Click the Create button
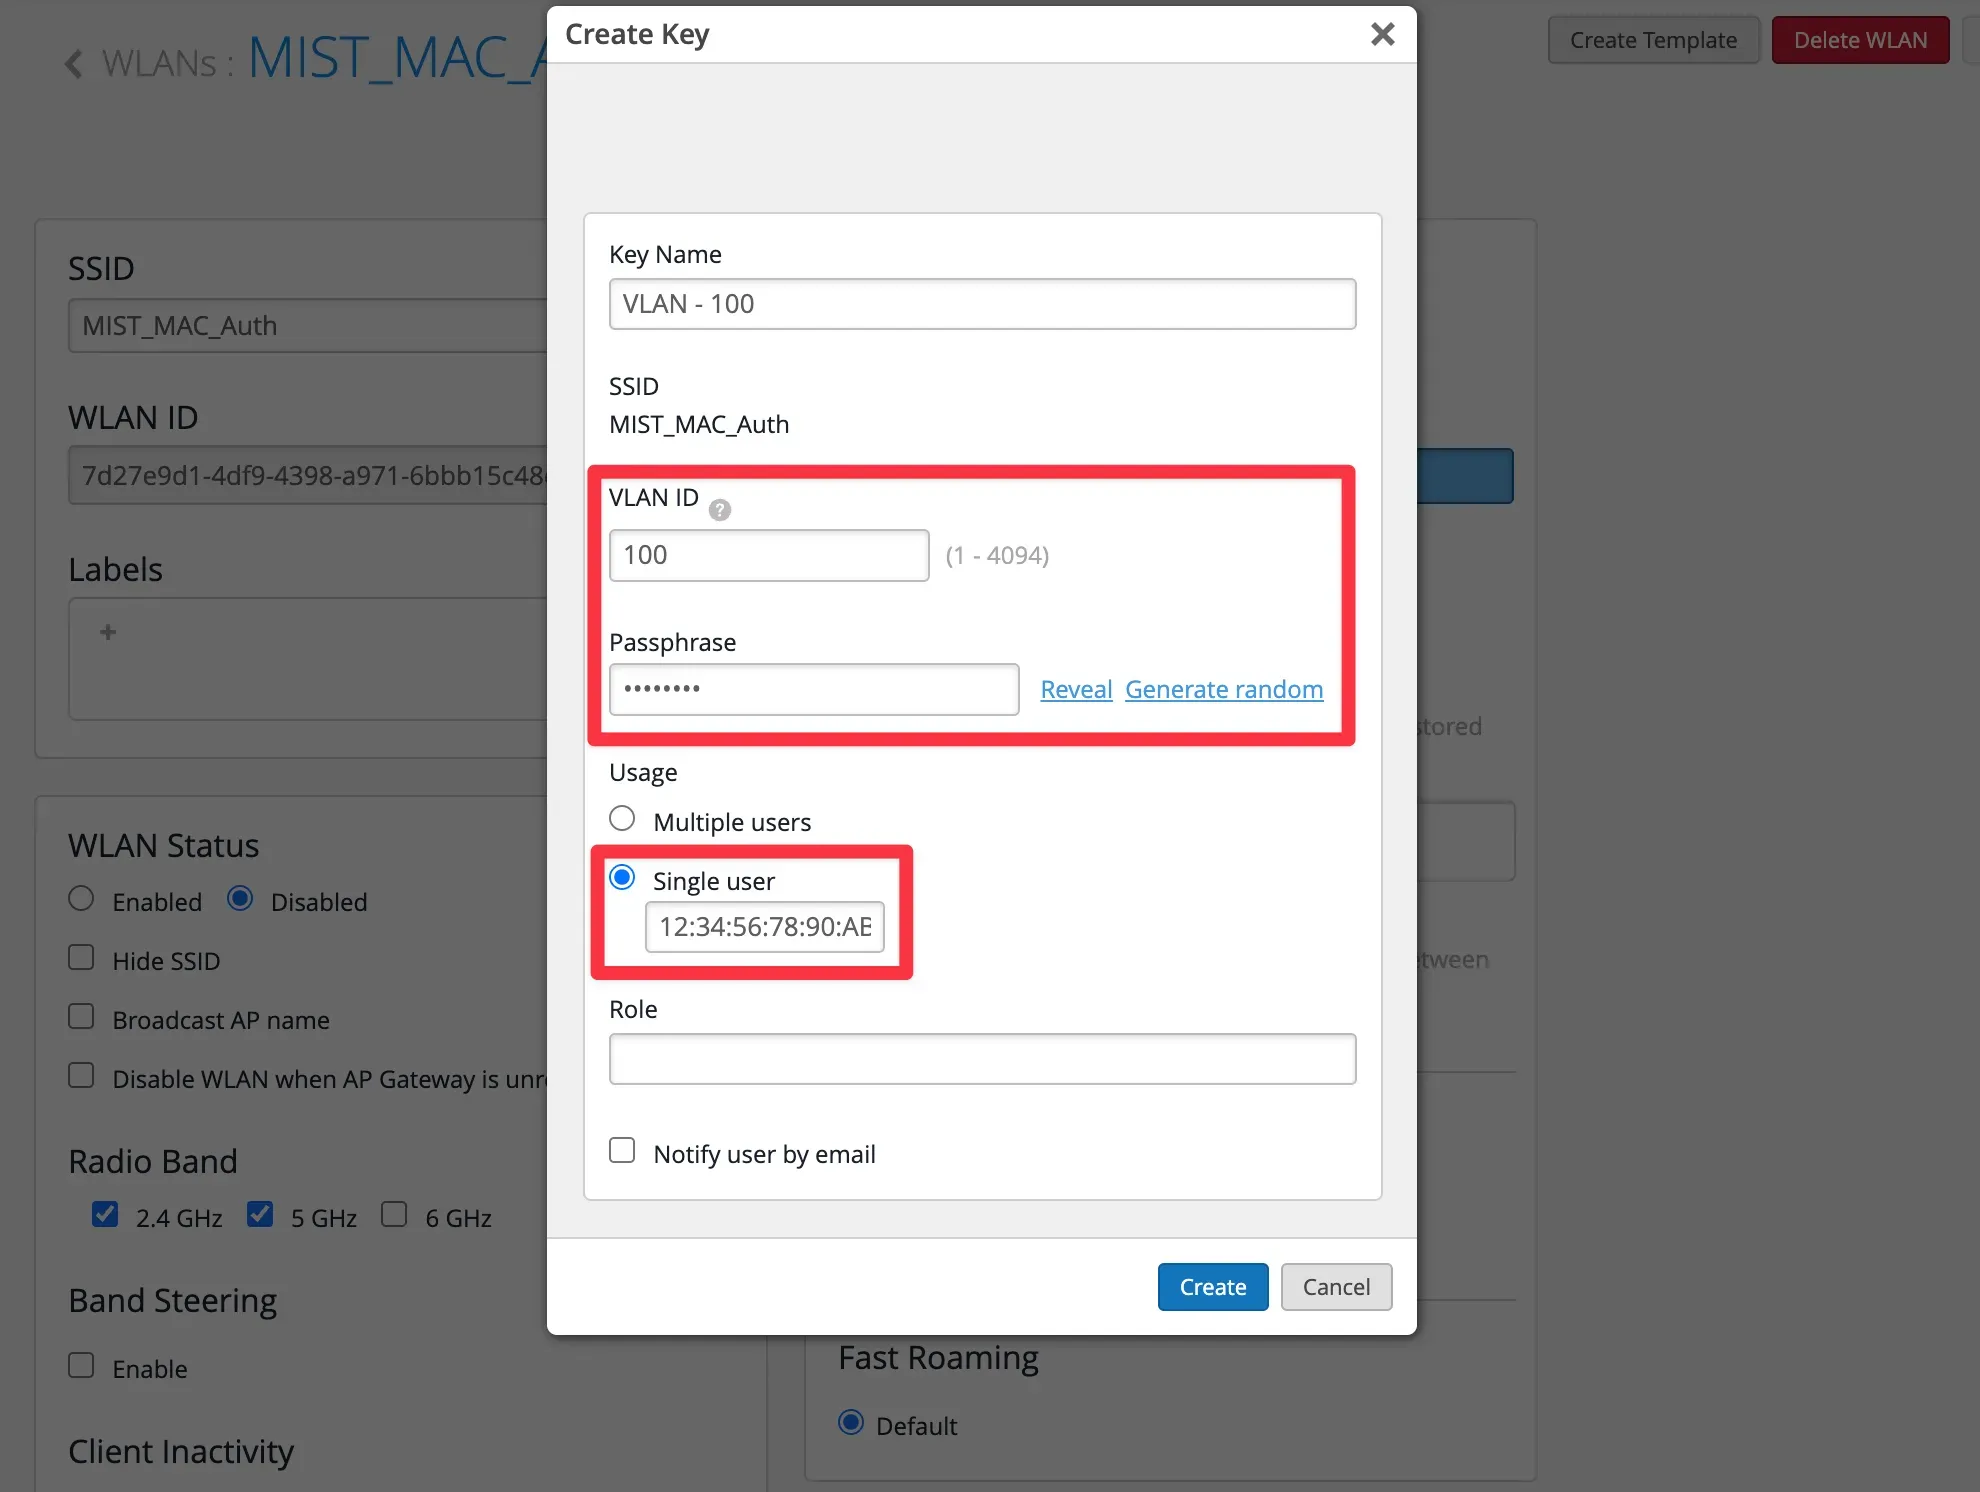The image size is (1980, 1492). click(x=1212, y=1287)
